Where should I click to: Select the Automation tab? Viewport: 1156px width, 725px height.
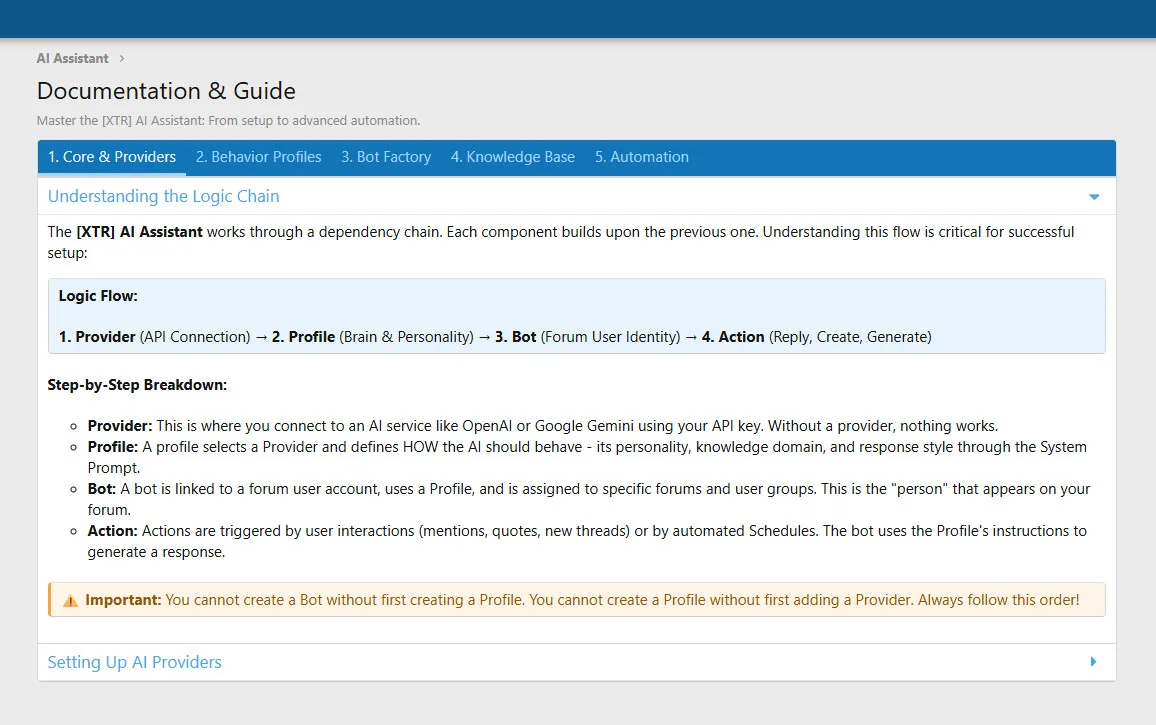(x=642, y=157)
